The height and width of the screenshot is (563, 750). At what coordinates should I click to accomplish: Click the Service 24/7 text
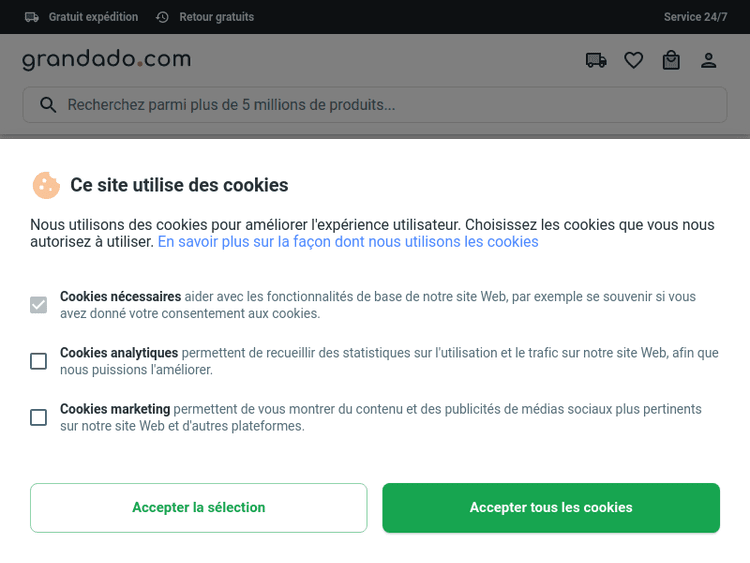[695, 17]
